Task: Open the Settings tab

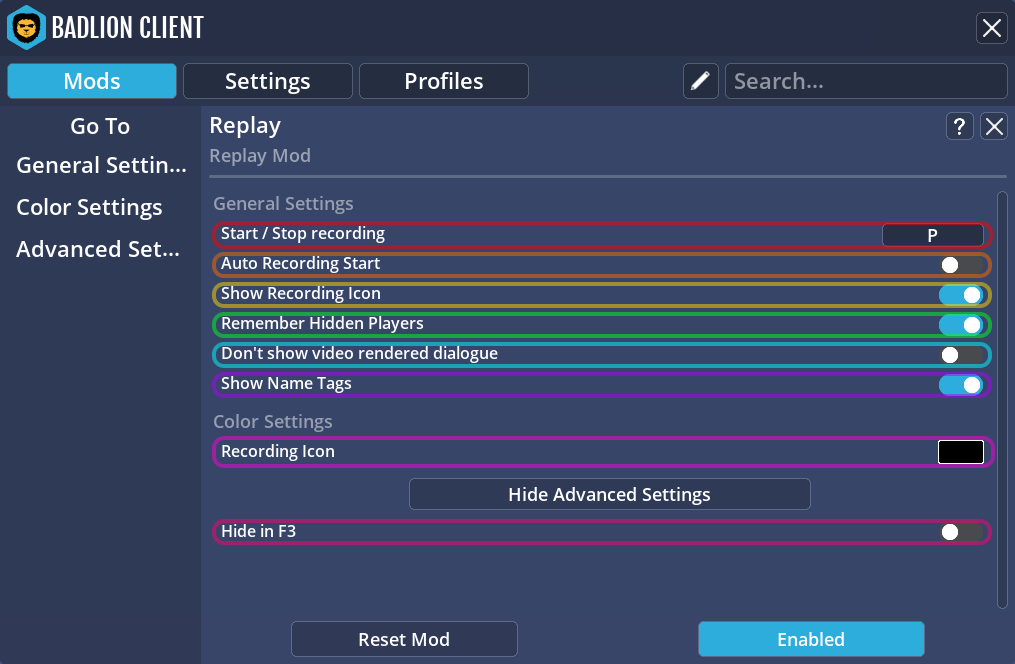Action: 267,81
